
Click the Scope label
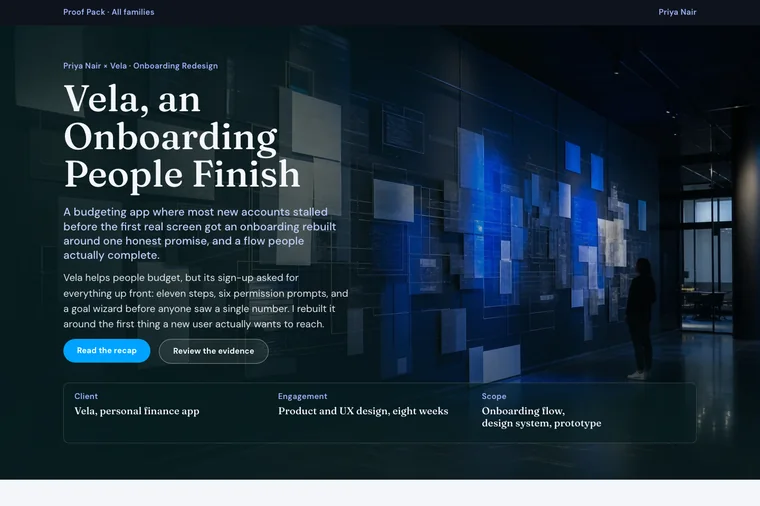point(494,396)
